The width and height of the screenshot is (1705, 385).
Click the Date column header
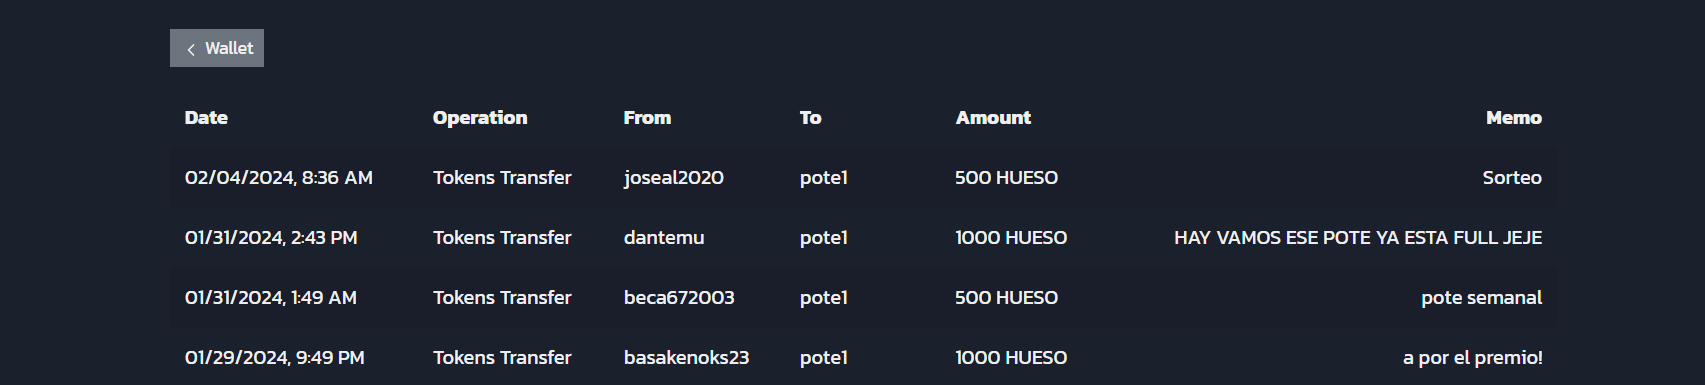click(x=206, y=118)
